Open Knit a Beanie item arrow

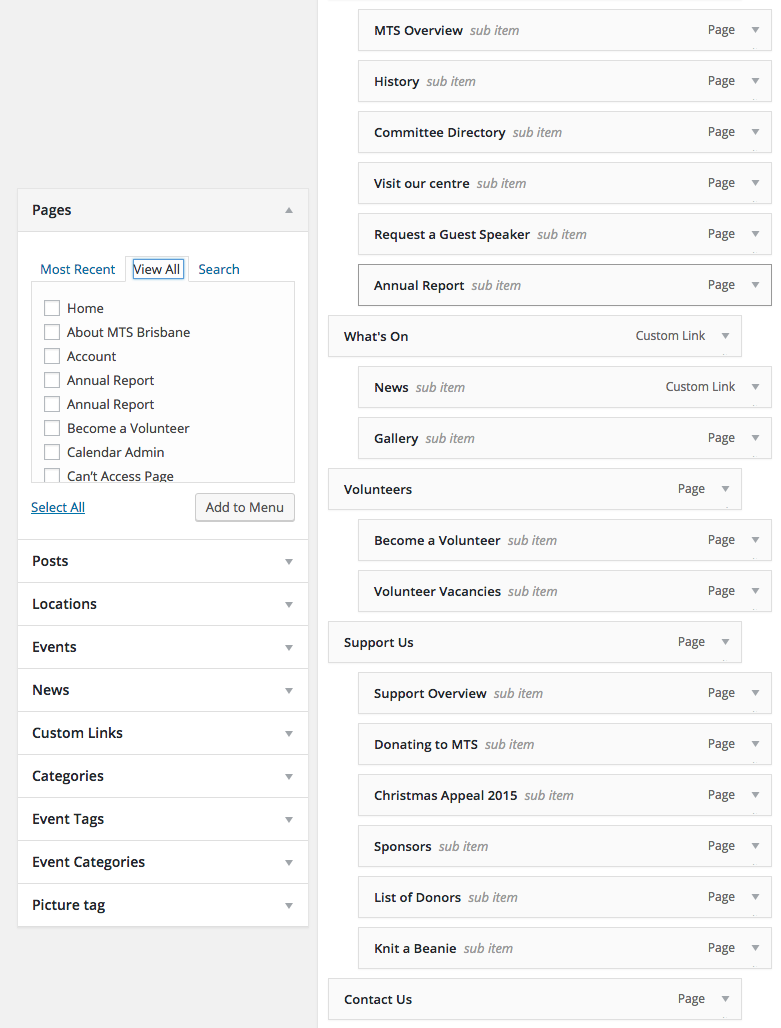click(755, 948)
